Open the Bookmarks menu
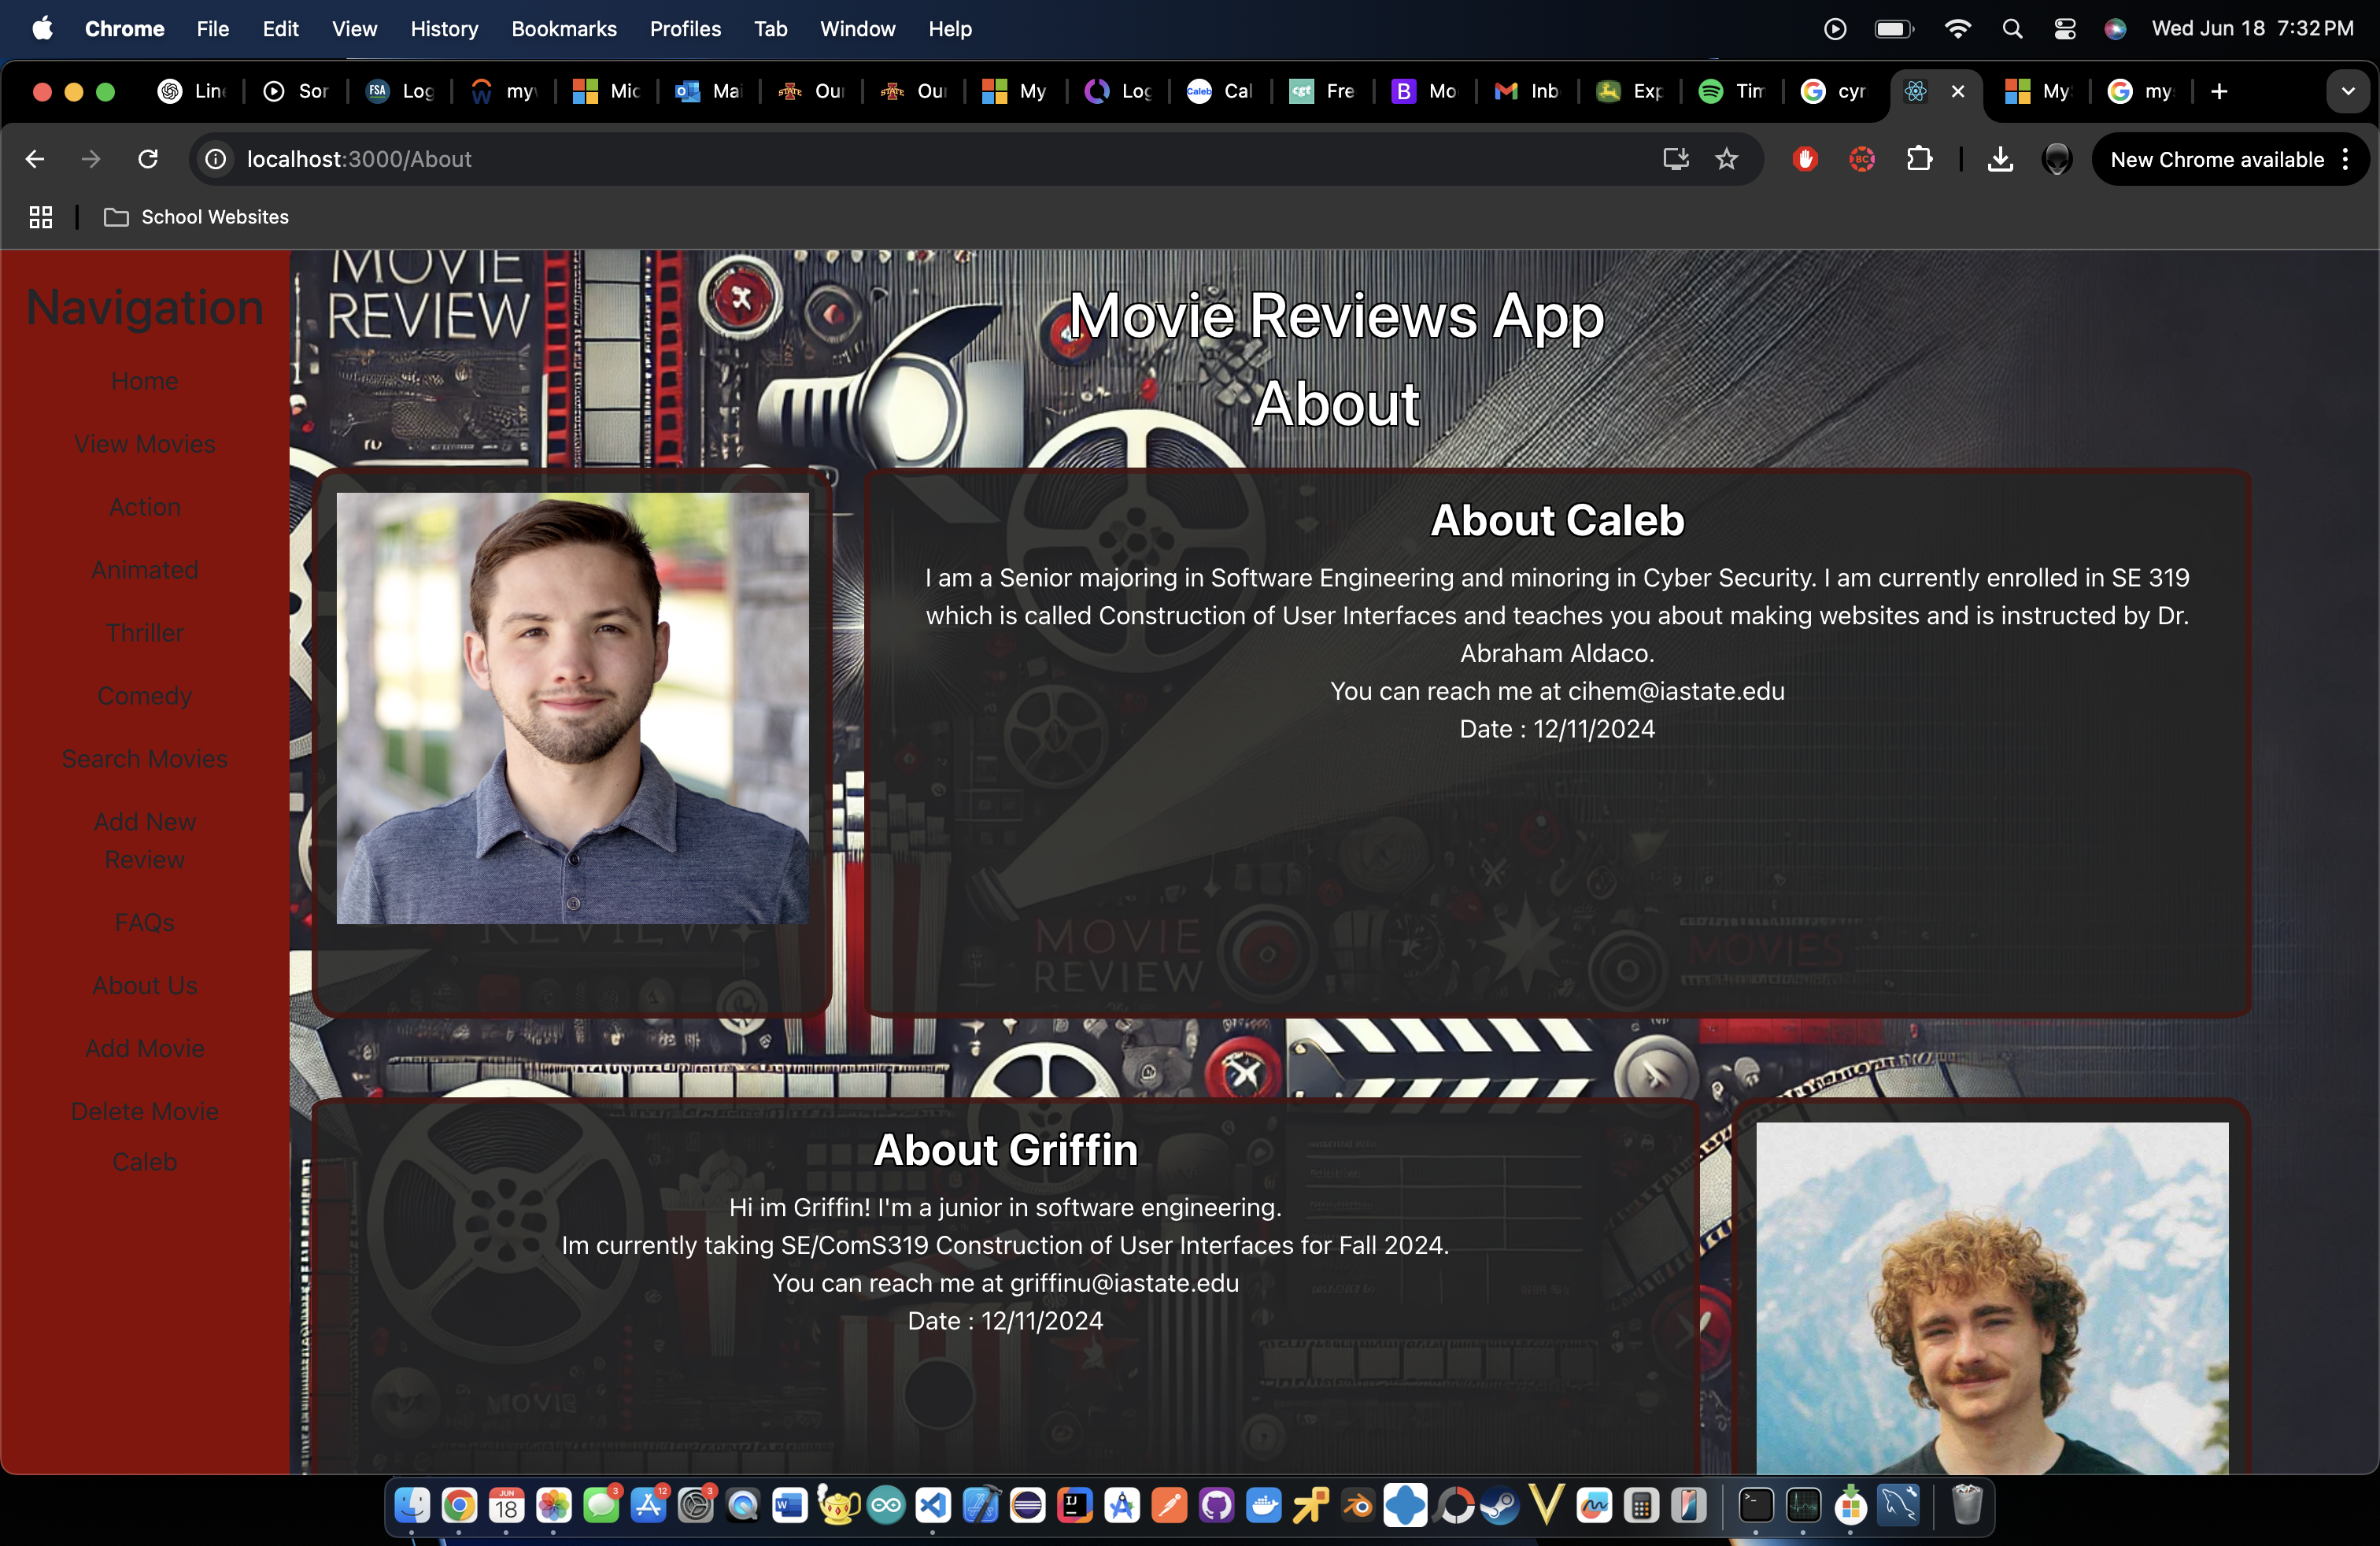 click(x=564, y=29)
